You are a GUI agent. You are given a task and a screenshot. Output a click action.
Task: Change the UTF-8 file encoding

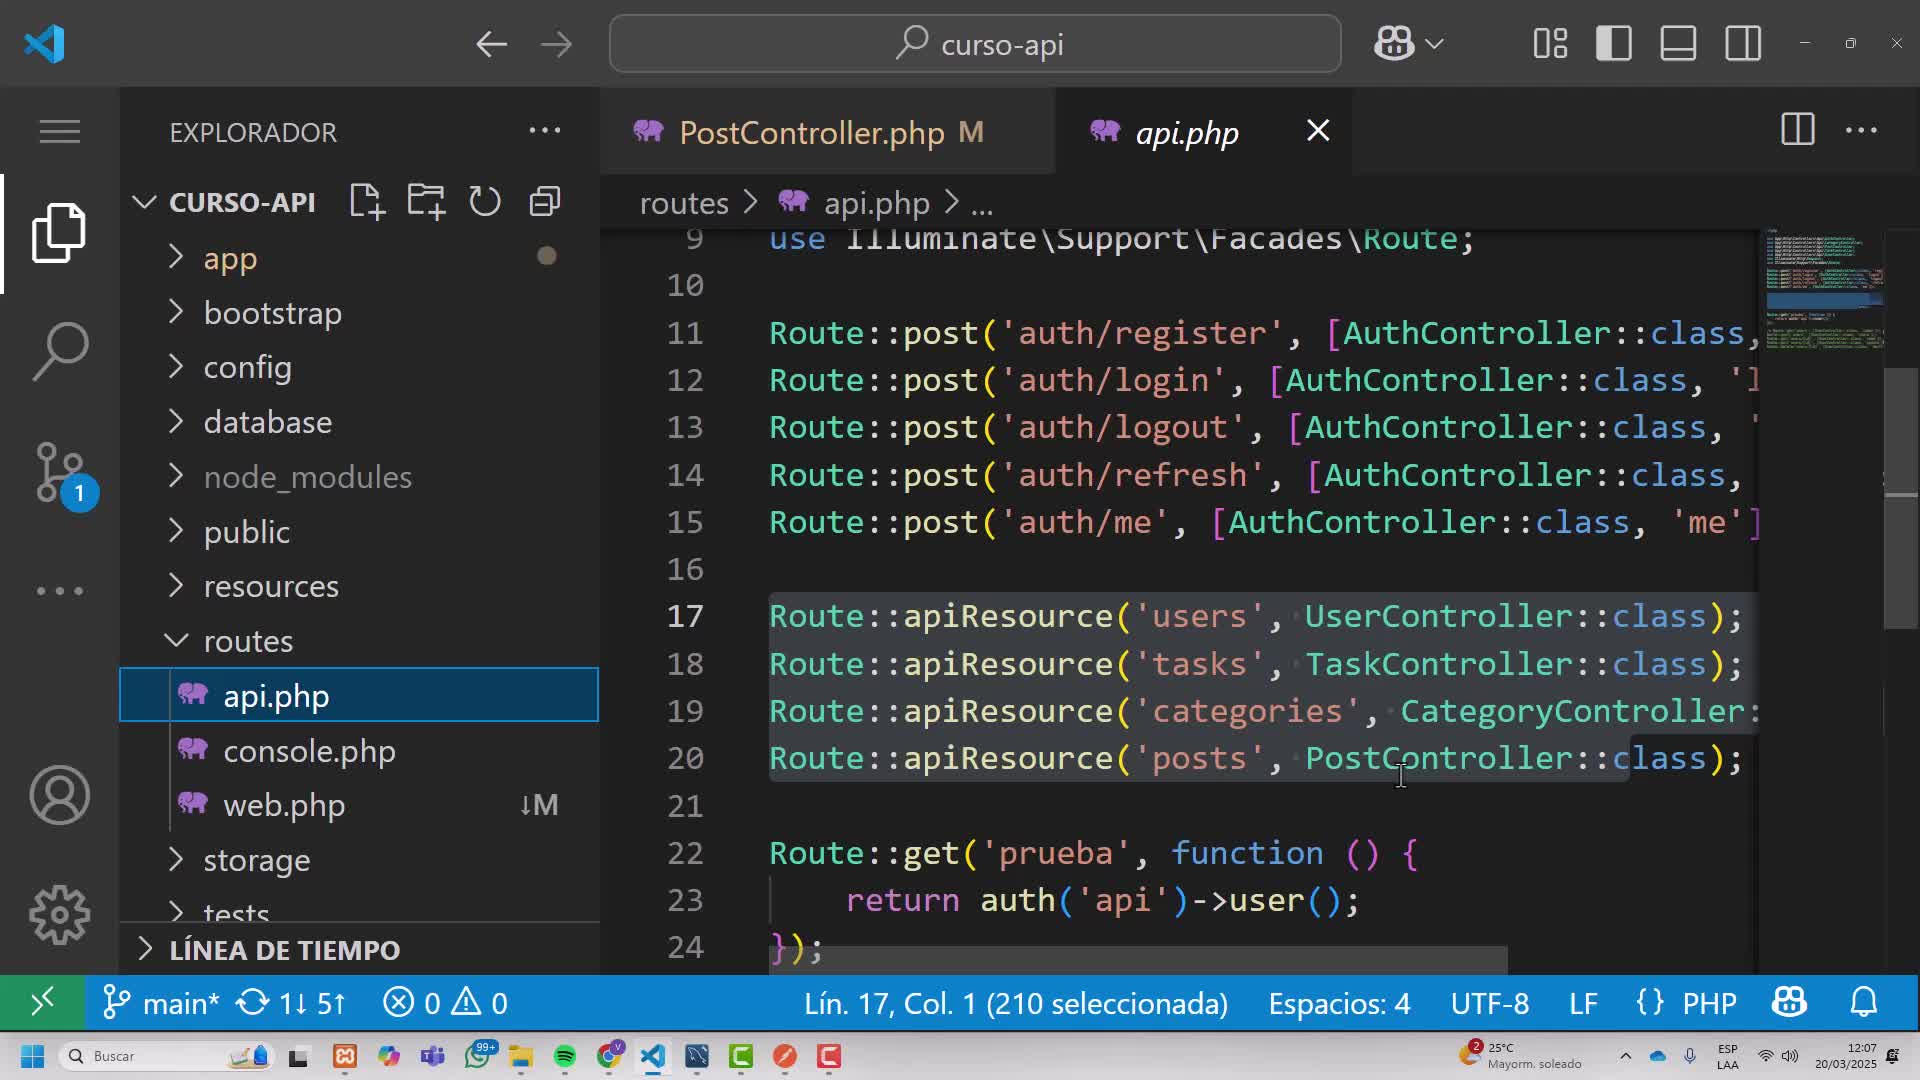1490,1003
